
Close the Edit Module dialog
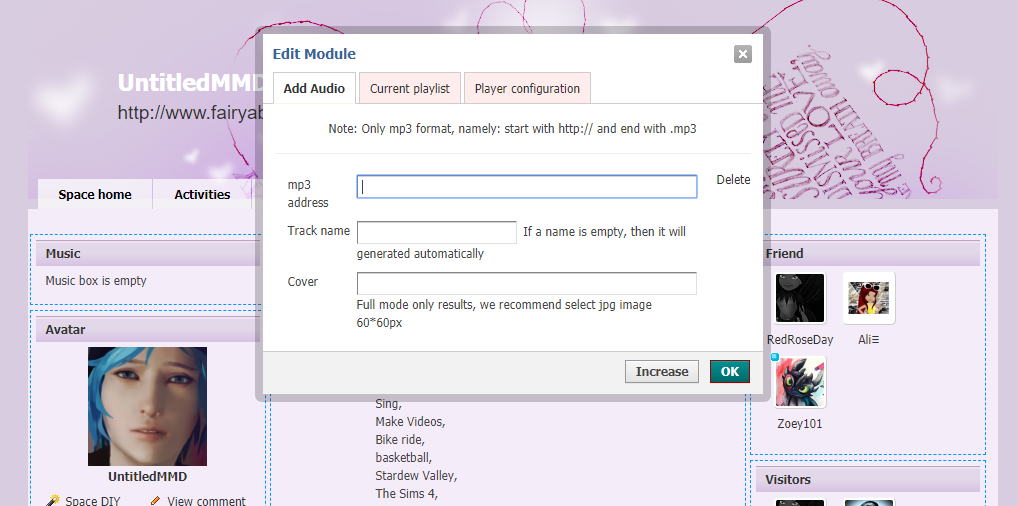pos(742,54)
